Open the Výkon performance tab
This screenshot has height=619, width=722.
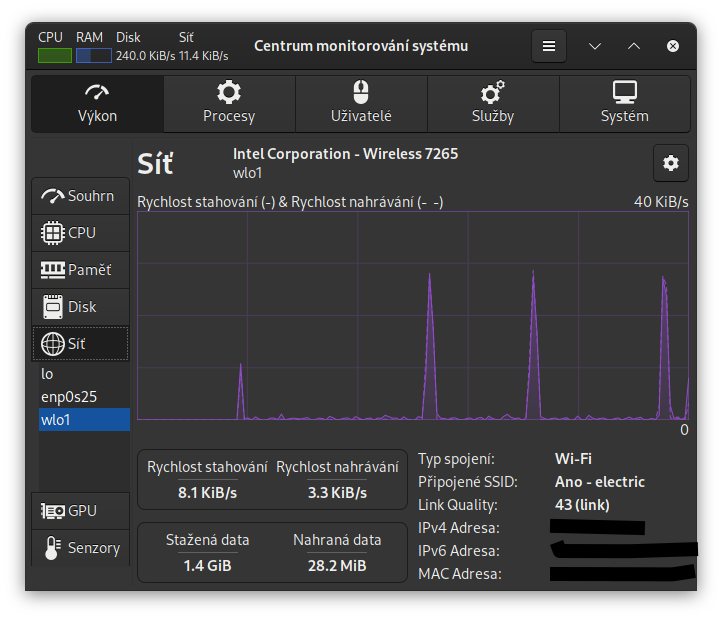pos(97,104)
